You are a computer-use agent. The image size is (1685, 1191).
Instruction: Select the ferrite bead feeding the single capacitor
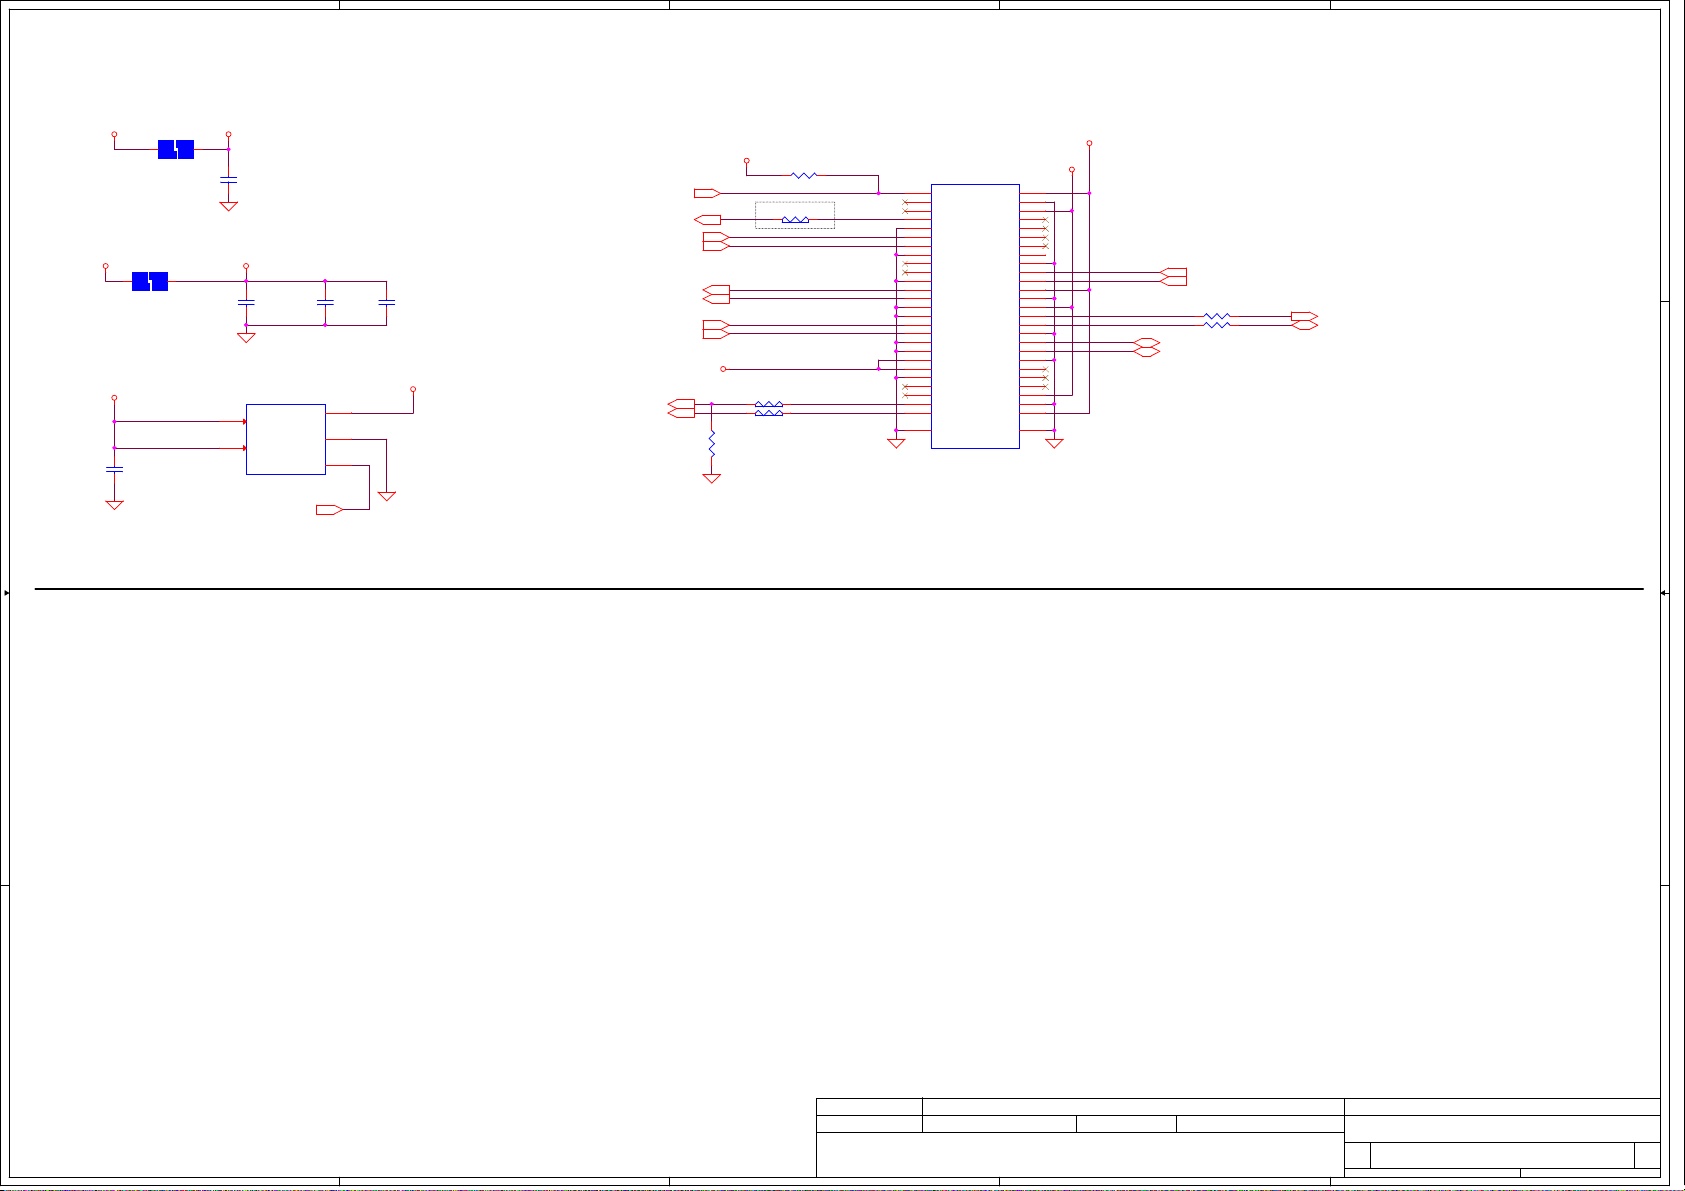pos(176,150)
